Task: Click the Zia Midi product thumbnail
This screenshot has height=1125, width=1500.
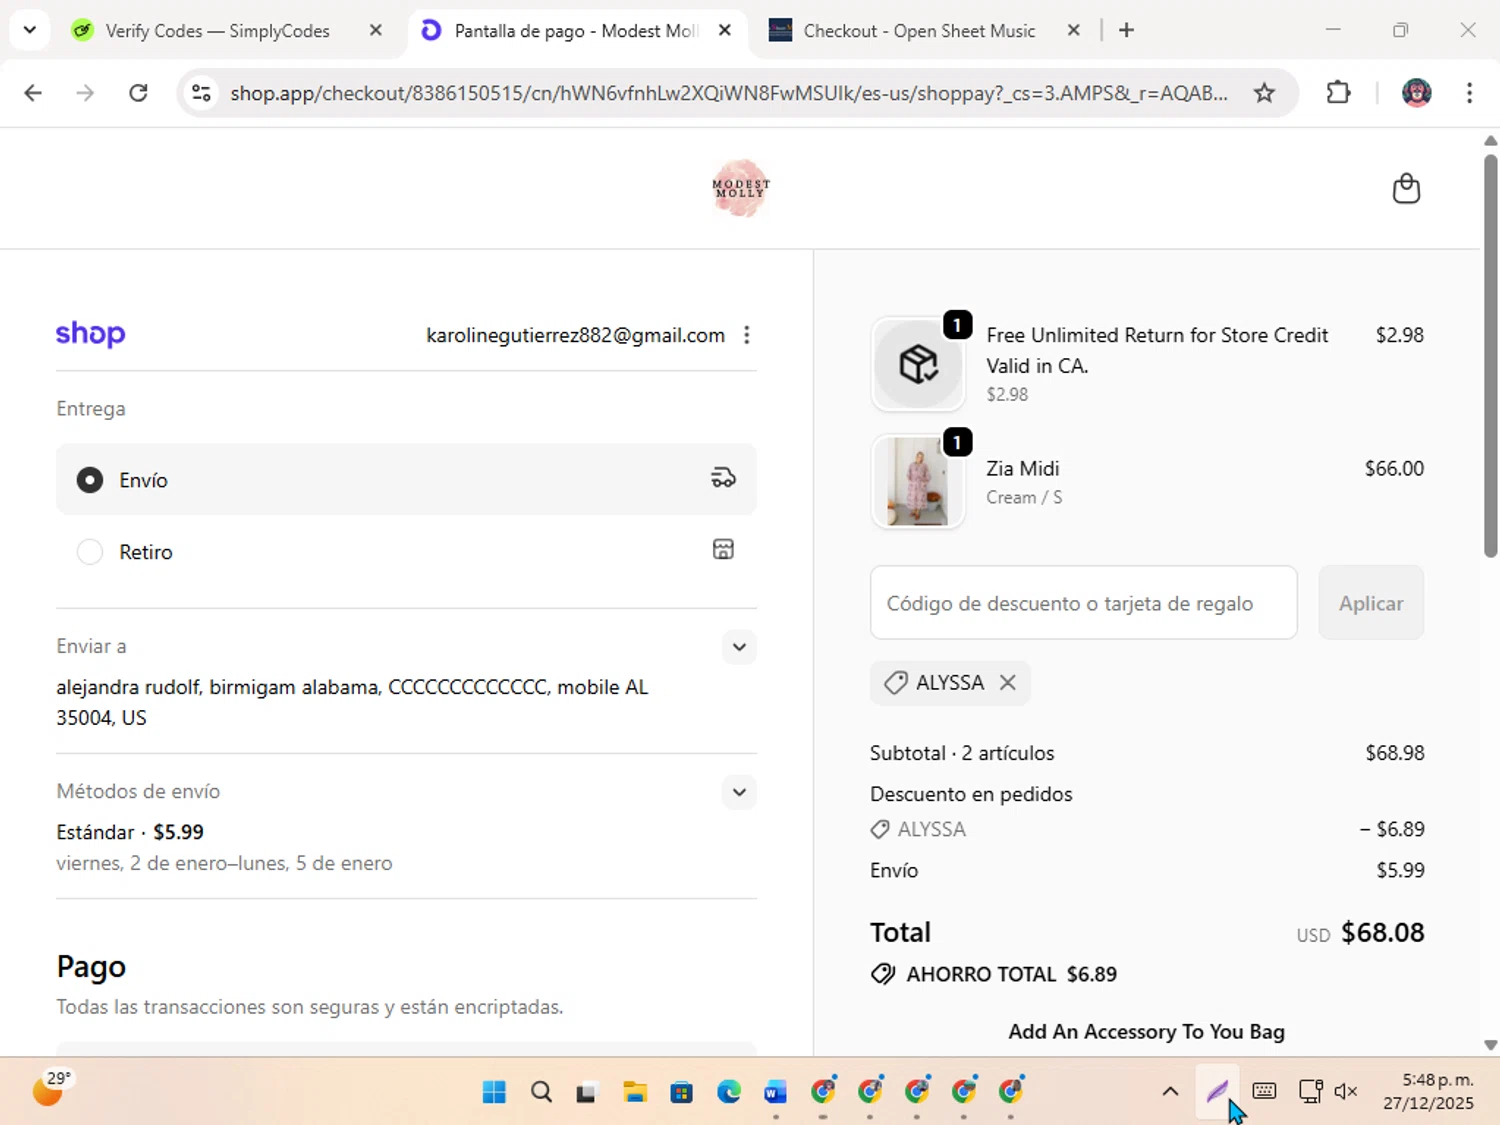Action: pos(918,481)
